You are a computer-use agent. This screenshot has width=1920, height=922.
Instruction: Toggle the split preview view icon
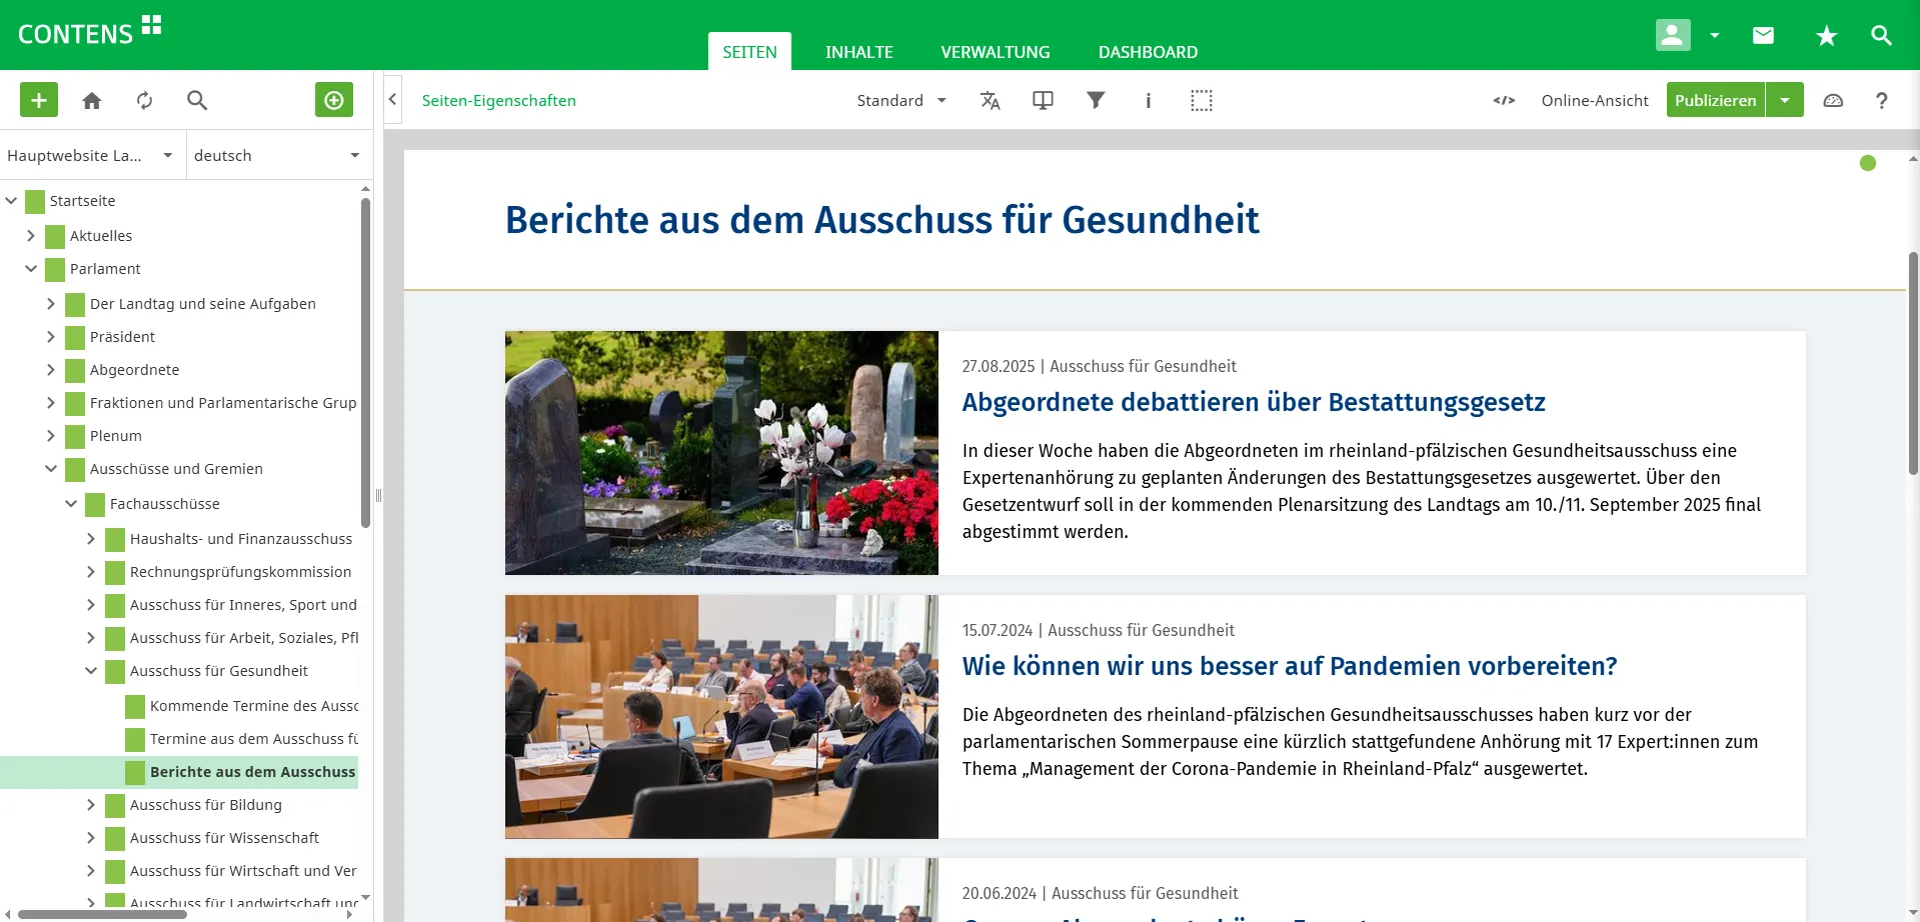[1043, 100]
